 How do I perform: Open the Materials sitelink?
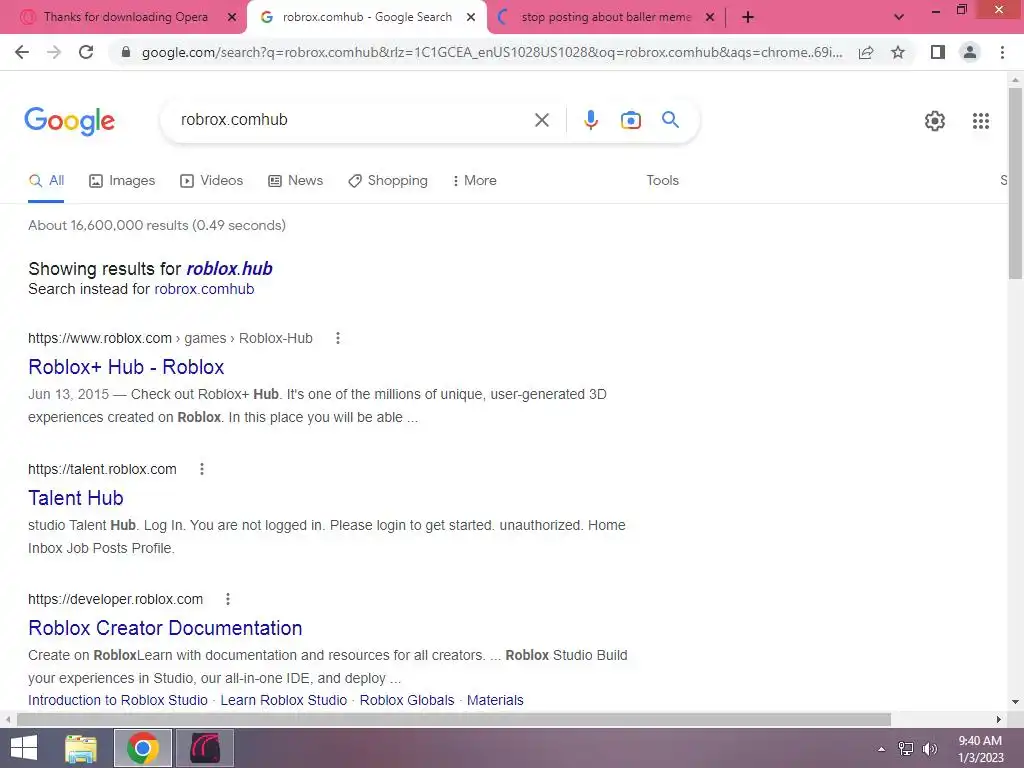click(495, 700)
